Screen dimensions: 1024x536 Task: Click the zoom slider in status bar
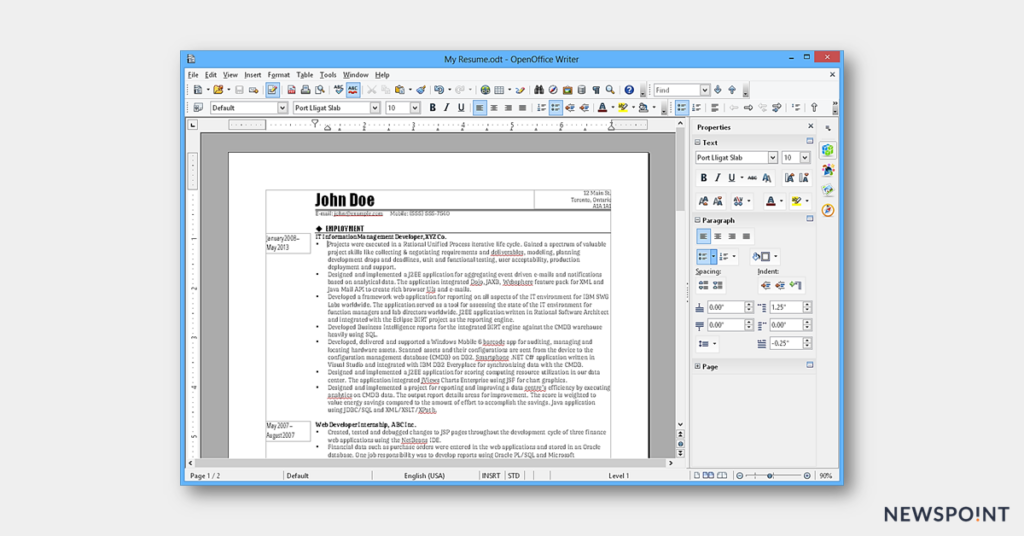(773, 475)
